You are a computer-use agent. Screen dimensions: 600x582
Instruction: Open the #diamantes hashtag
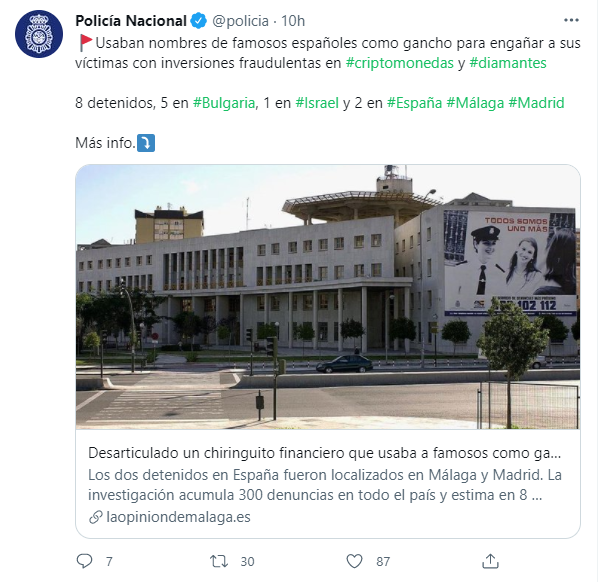(x=508, y=63)
